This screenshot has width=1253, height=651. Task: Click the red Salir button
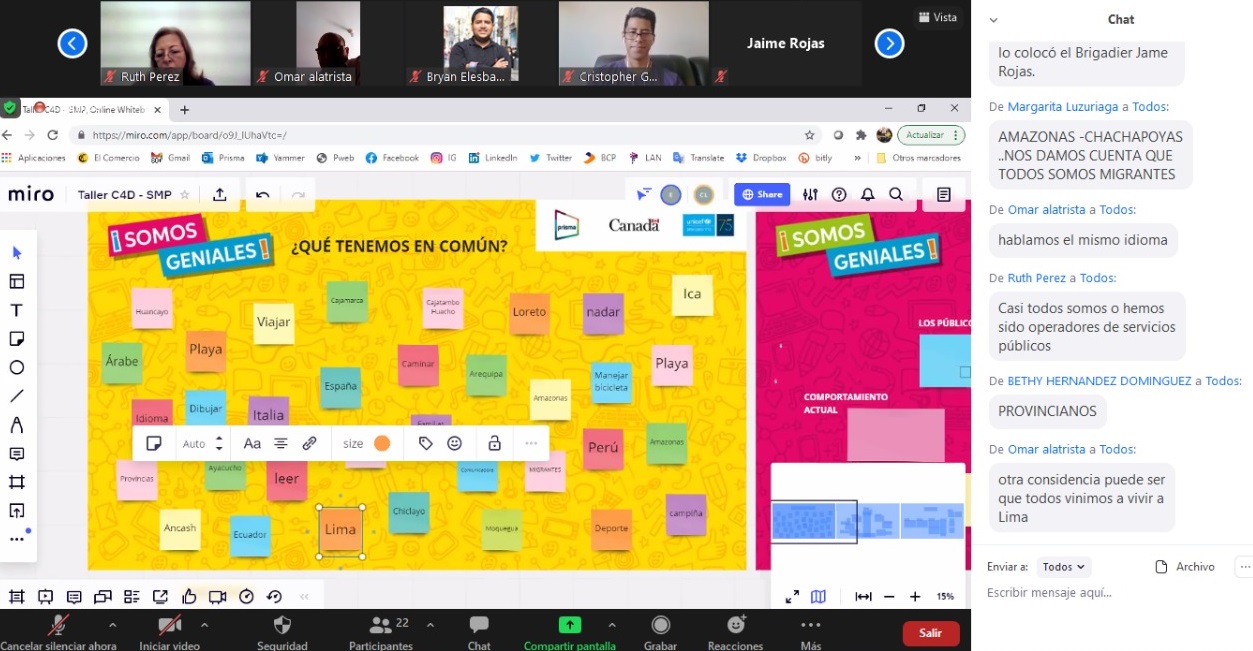(x=930, y=633)
